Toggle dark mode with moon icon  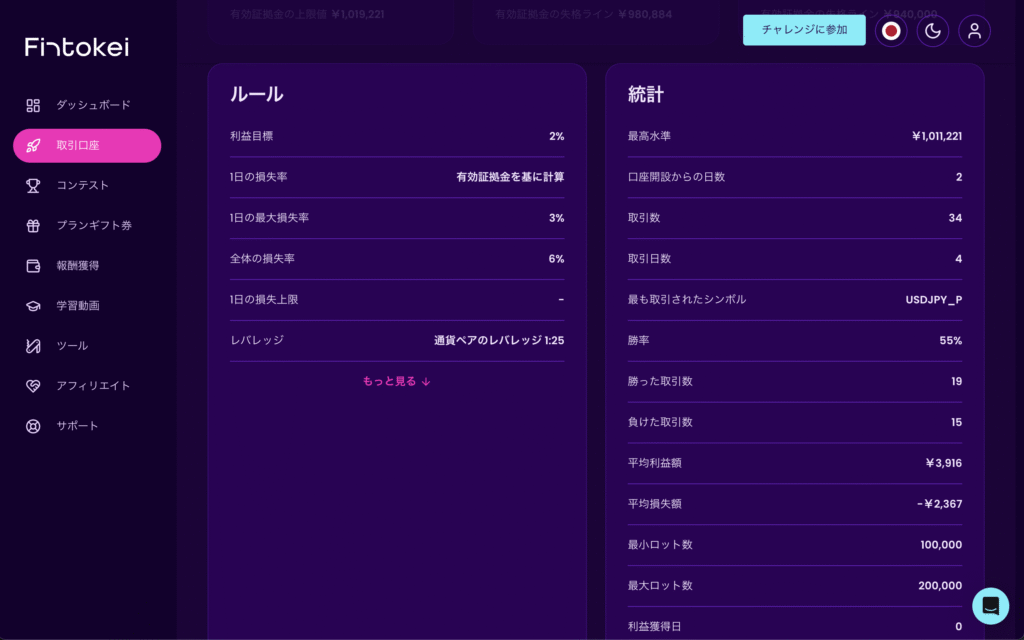(x=932, y=30)
